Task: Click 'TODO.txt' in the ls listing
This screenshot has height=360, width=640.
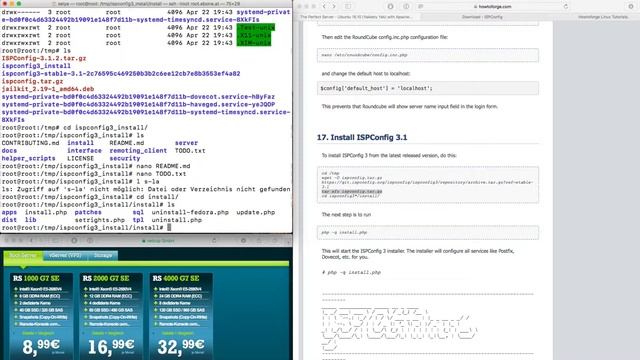Action: click(x=190, y=151)
